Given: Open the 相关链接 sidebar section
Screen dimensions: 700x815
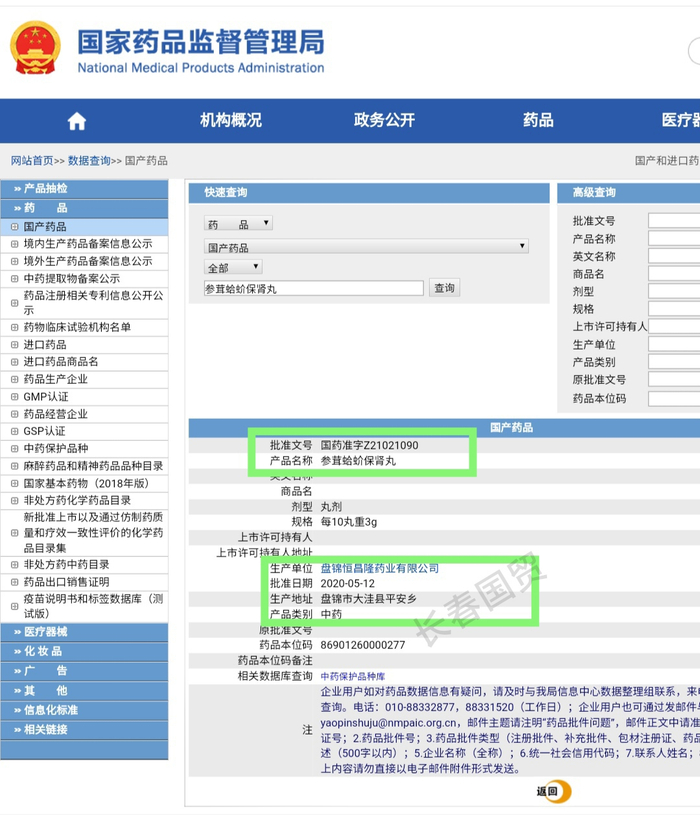Looking at the screenshot, I should (84, 730).
